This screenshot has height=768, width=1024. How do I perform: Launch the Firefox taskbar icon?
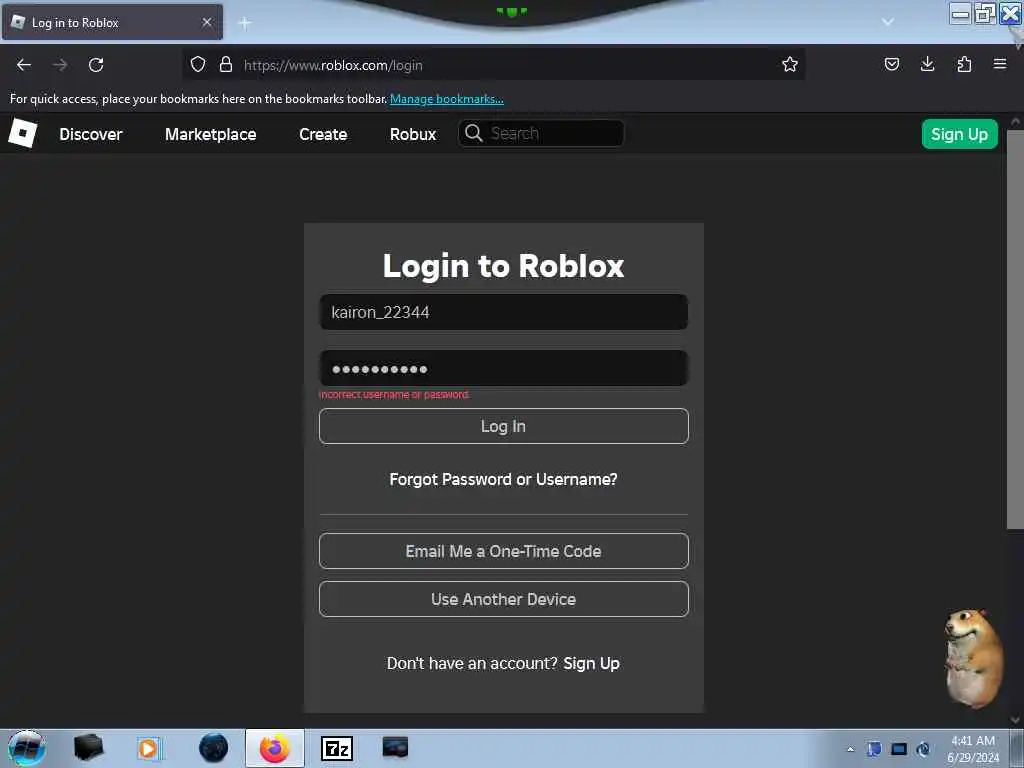click(275, 748)
